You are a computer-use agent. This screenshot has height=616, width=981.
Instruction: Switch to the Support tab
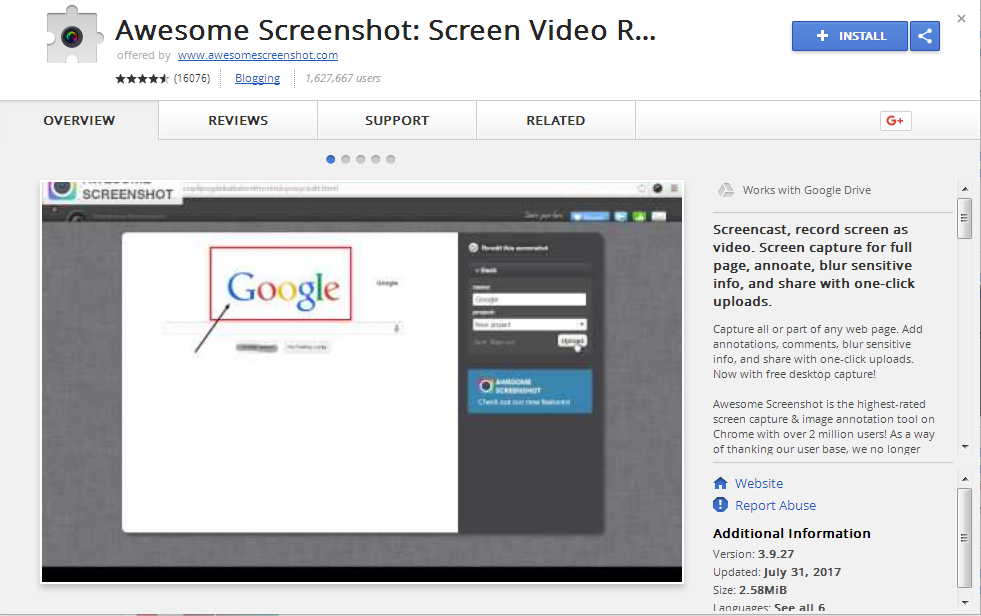point(397,121)
